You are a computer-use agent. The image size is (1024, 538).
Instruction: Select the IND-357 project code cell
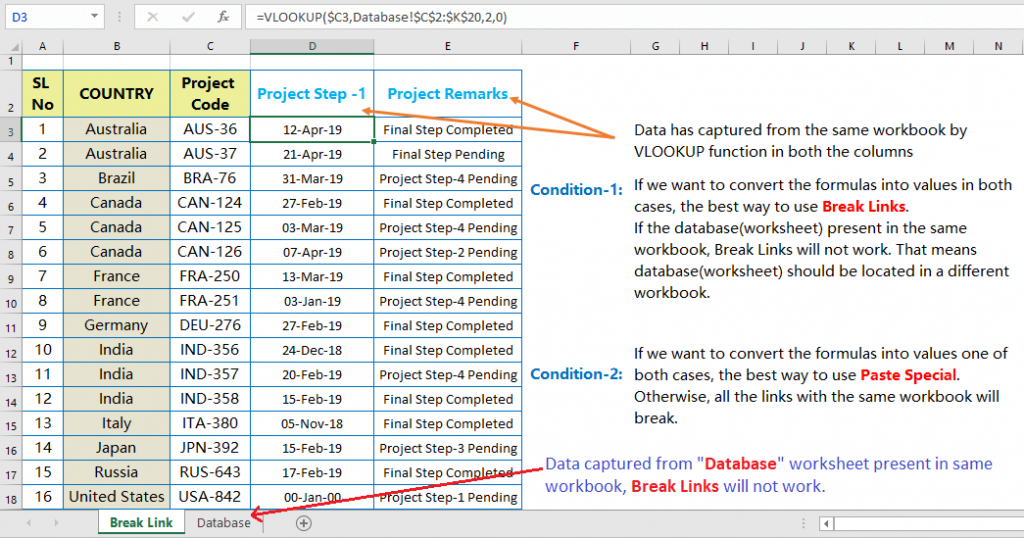pos(210,374)
